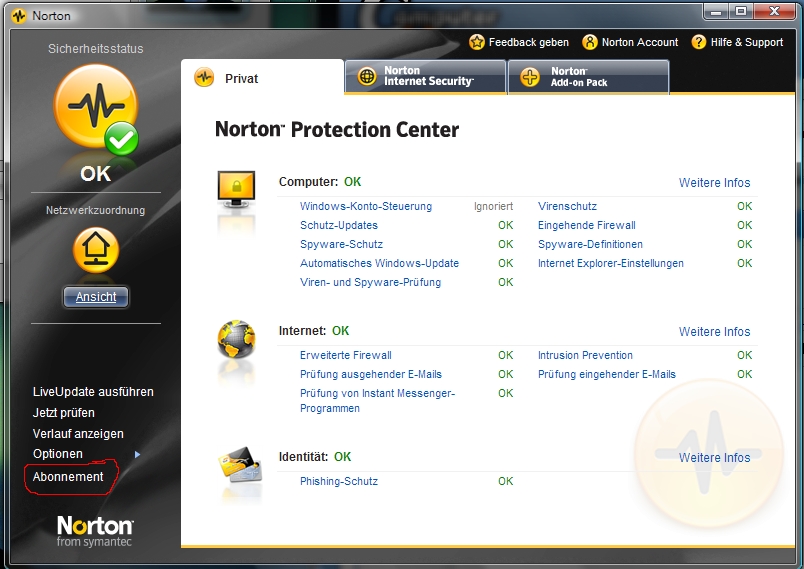Click the network mapping house icon

96,250
